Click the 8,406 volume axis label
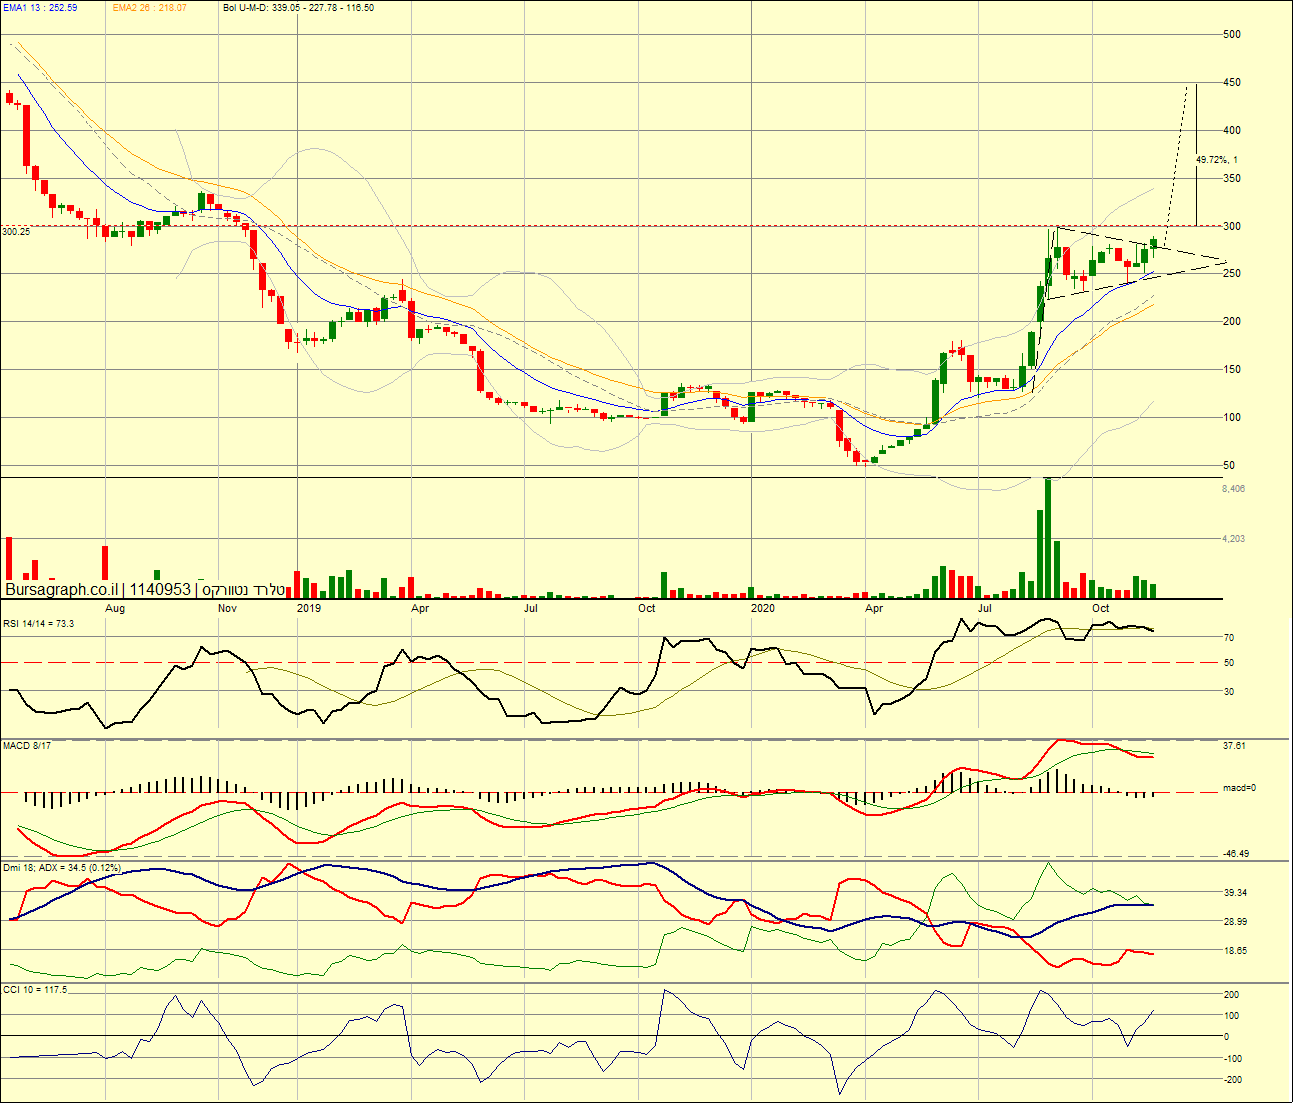This screenshot has height=1103, width=1293. pyautogui.click(x=1233, y=489)
